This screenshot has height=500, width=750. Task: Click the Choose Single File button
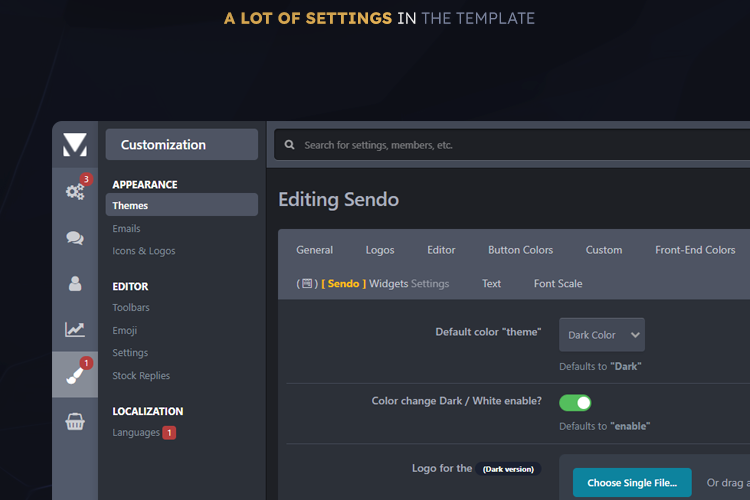(632, 483)
